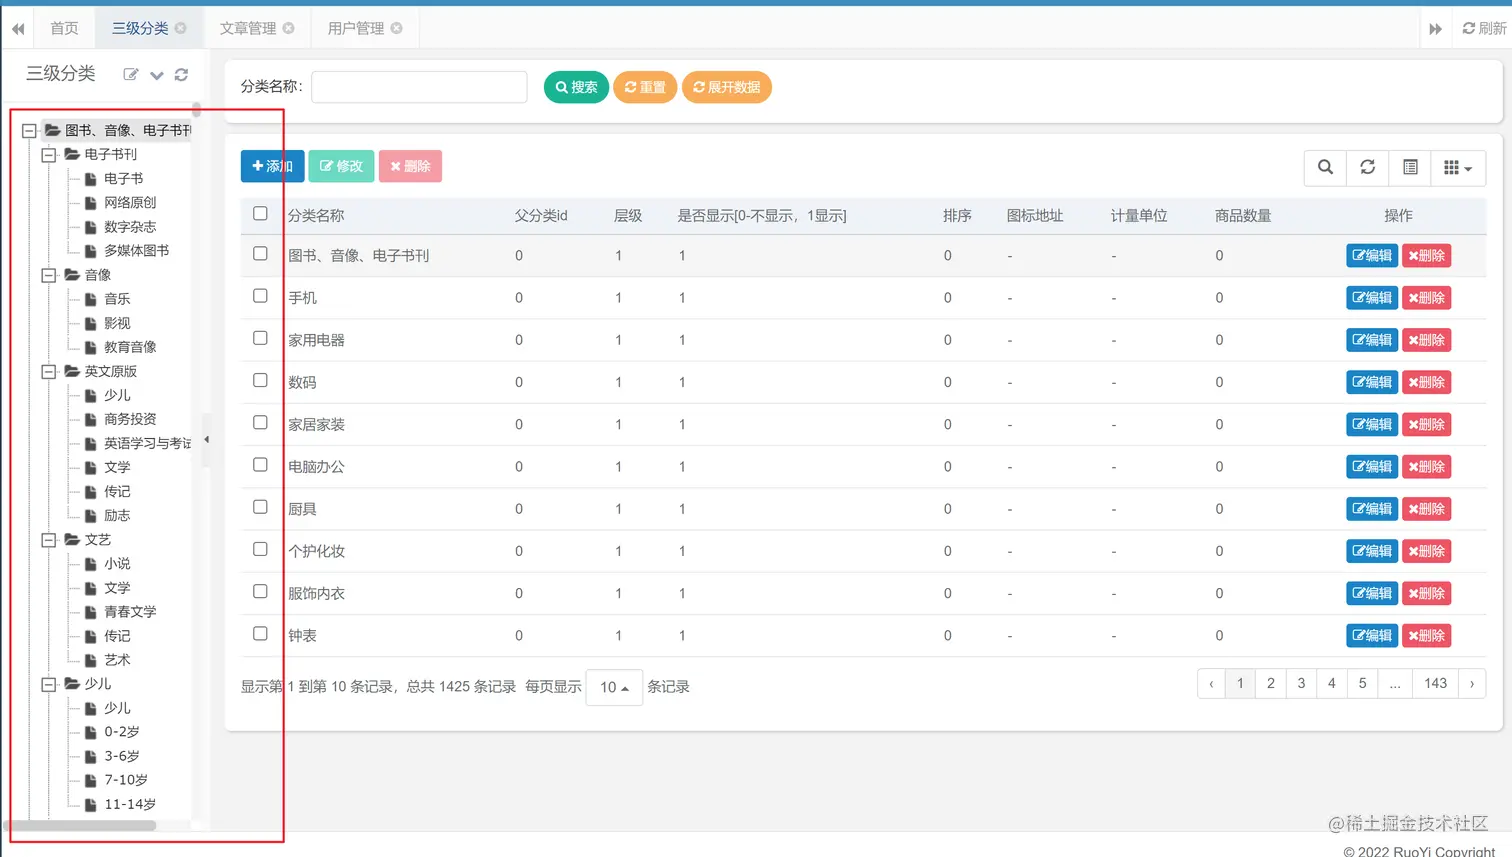
Task: Toggle the select-all checkbox in table header
Action: coord(260,213)
